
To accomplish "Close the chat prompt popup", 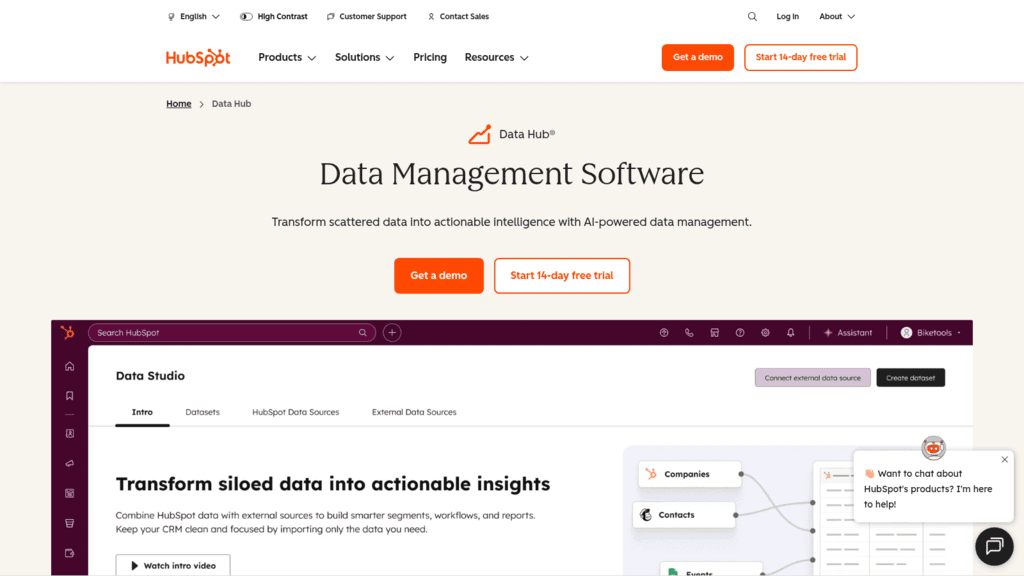I will pyautogui.click(x=1004, y=460).
